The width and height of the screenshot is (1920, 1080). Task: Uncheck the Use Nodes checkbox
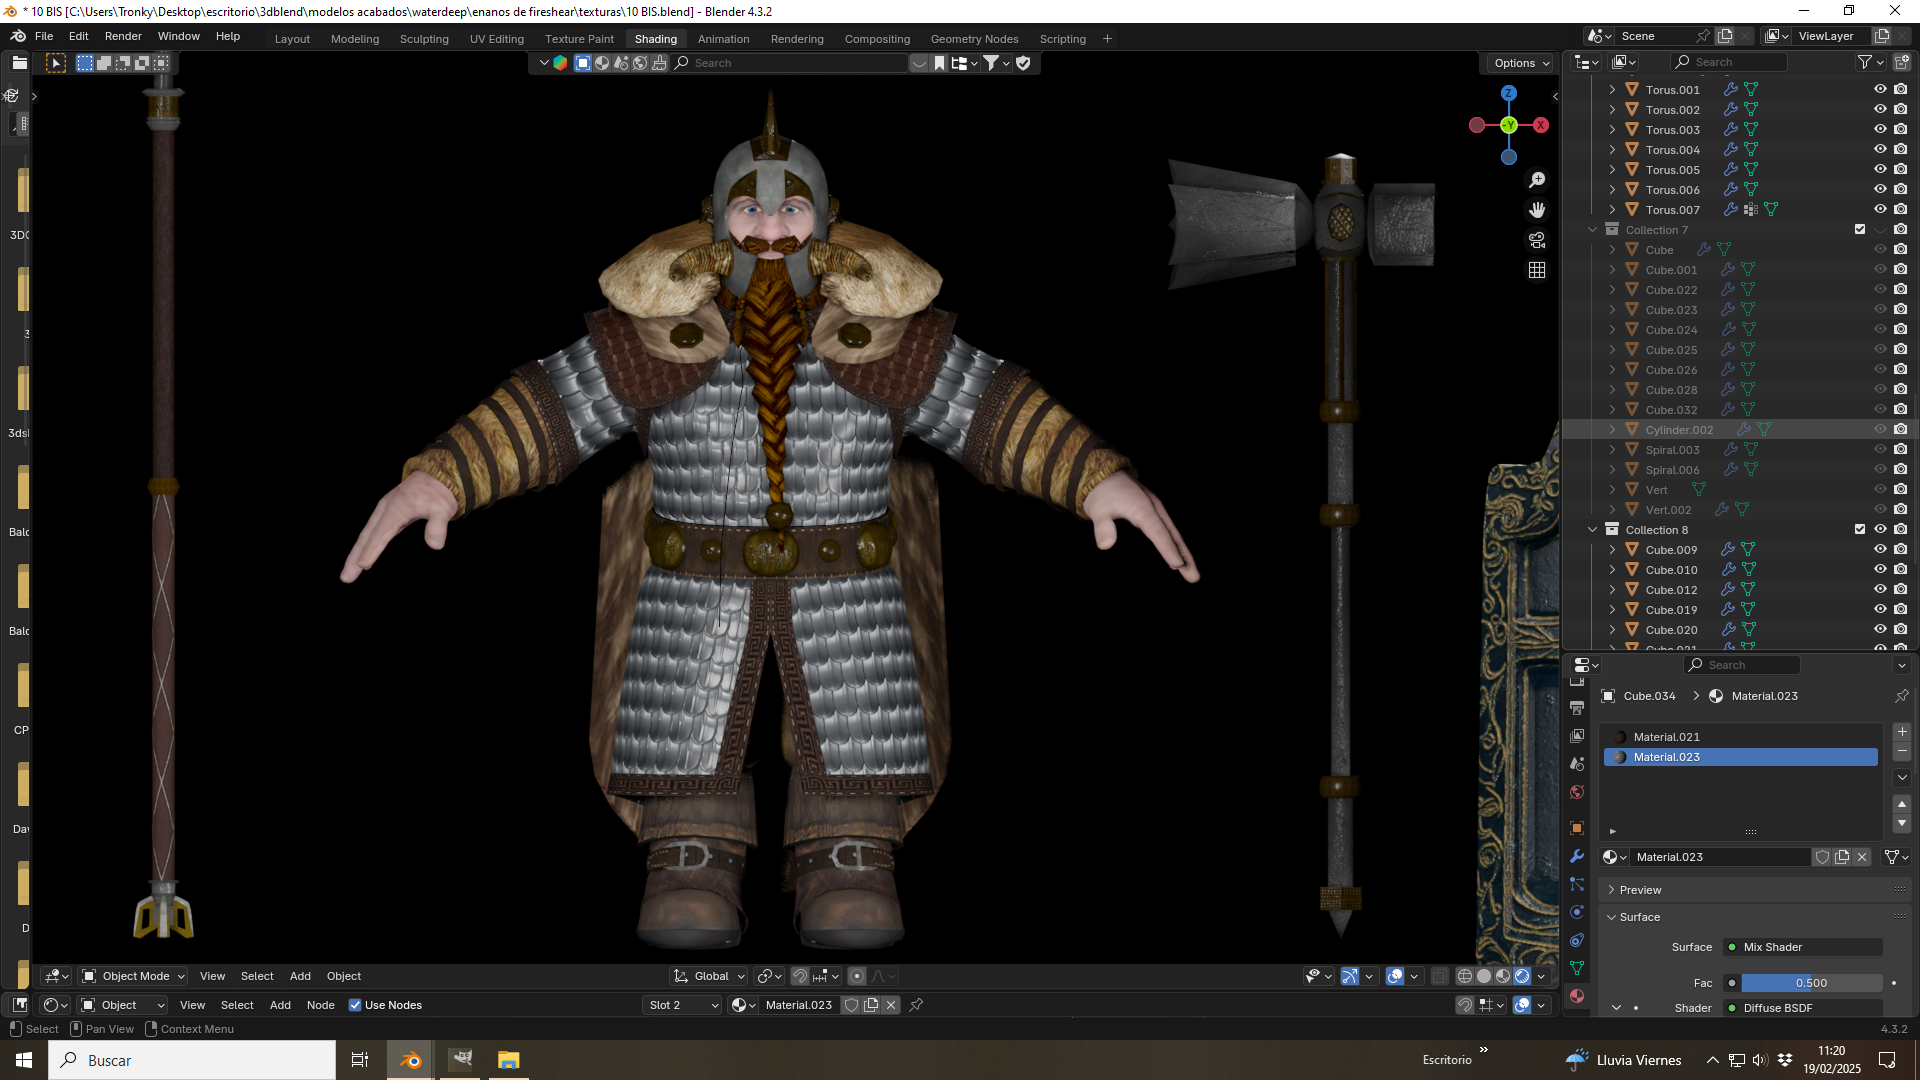click(355, 1005)
